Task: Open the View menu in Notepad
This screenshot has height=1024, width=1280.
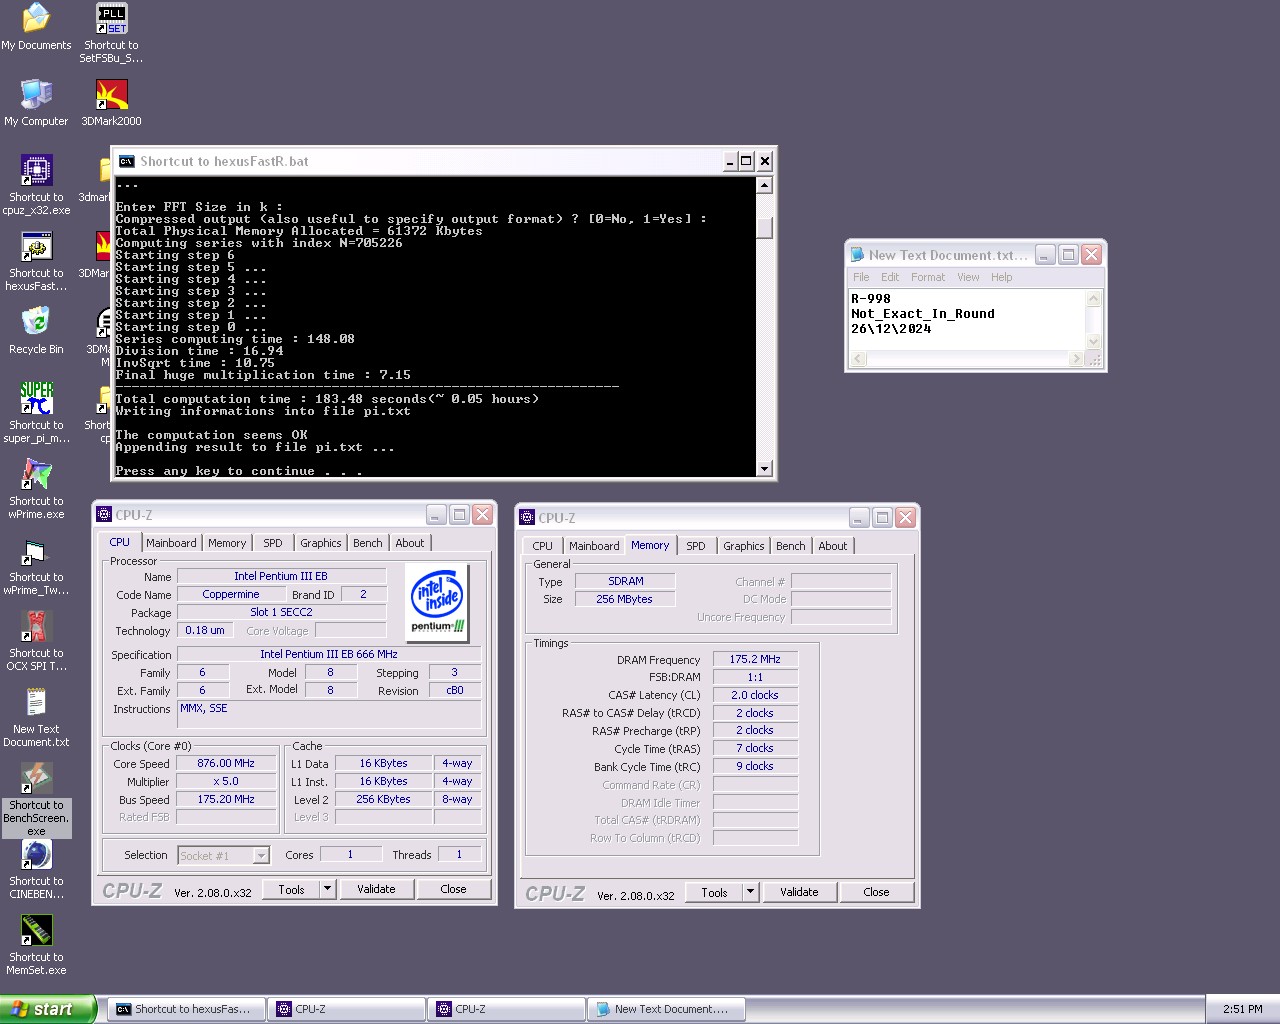Action: (968, 277)
